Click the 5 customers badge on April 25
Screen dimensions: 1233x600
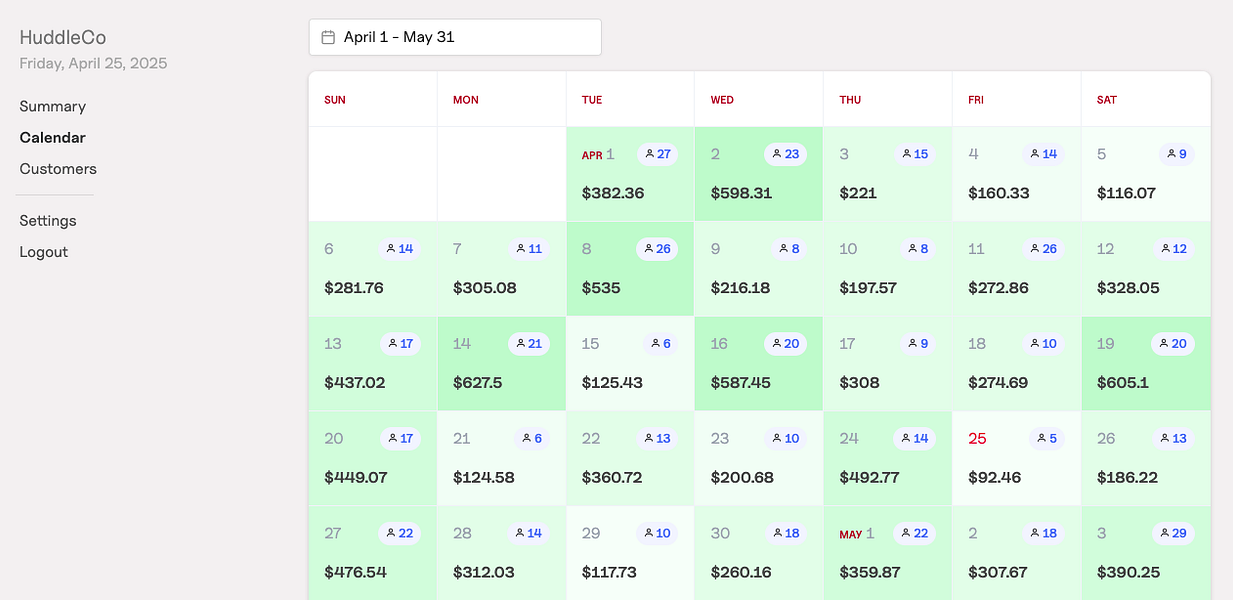1048,438
